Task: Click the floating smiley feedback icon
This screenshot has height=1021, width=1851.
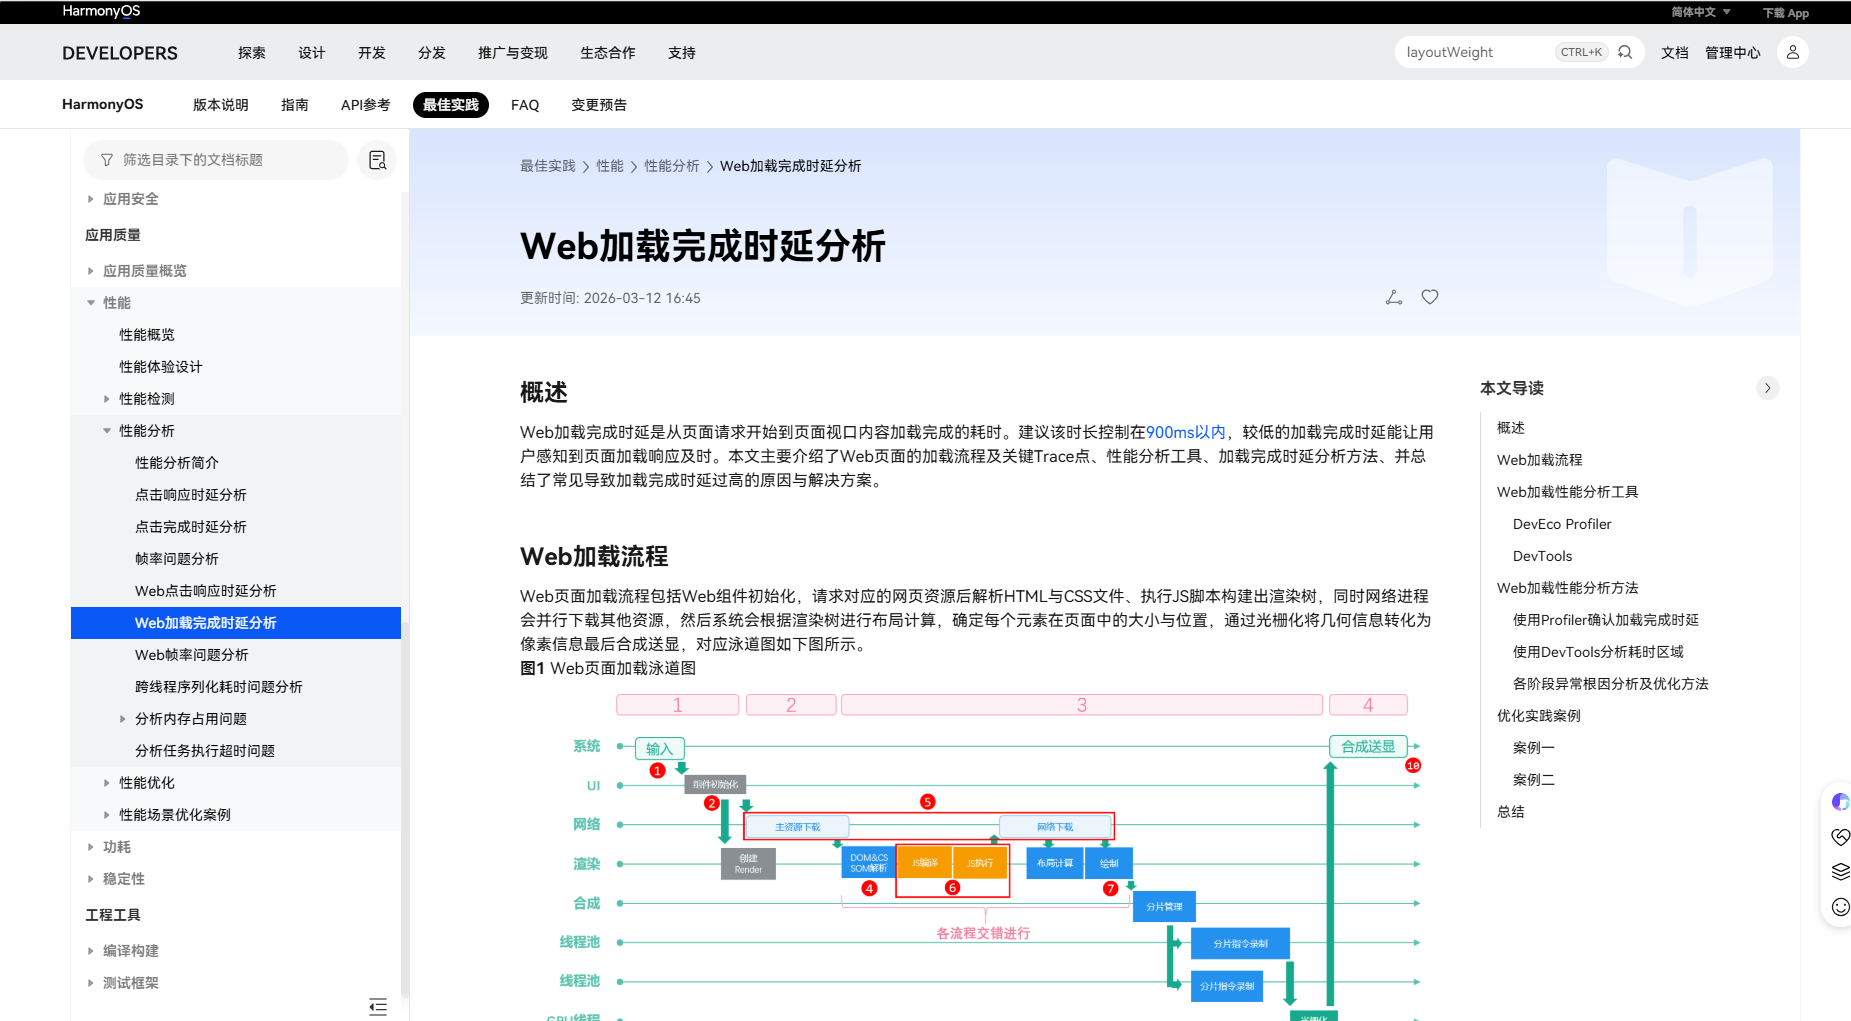Action: [1840, 907]
